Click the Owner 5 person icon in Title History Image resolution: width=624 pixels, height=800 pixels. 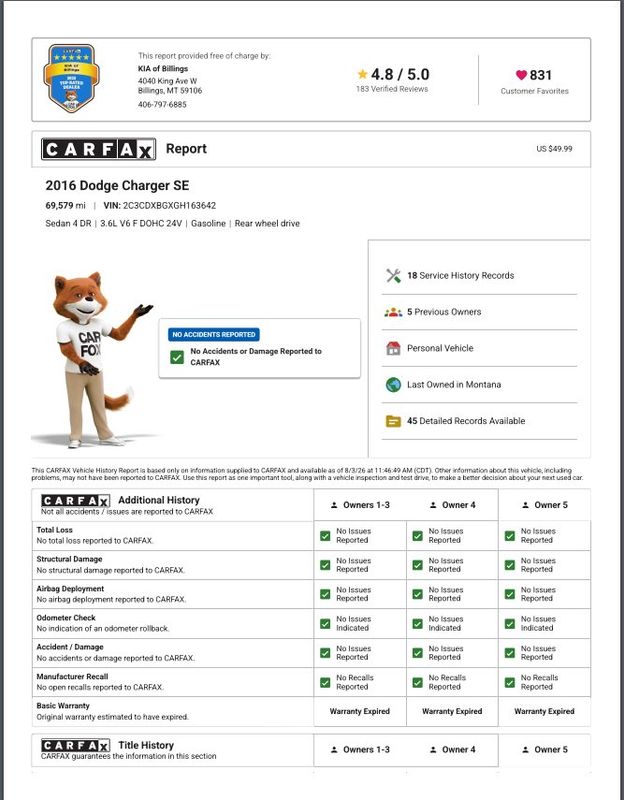tap(526, 750)
